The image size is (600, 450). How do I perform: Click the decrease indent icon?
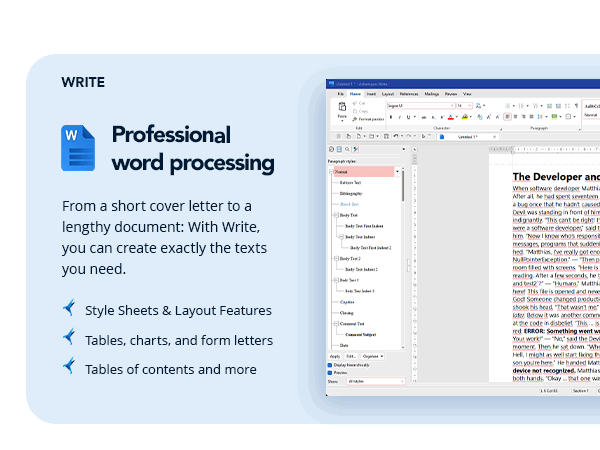pyautogui.click(x=549, y=106)
